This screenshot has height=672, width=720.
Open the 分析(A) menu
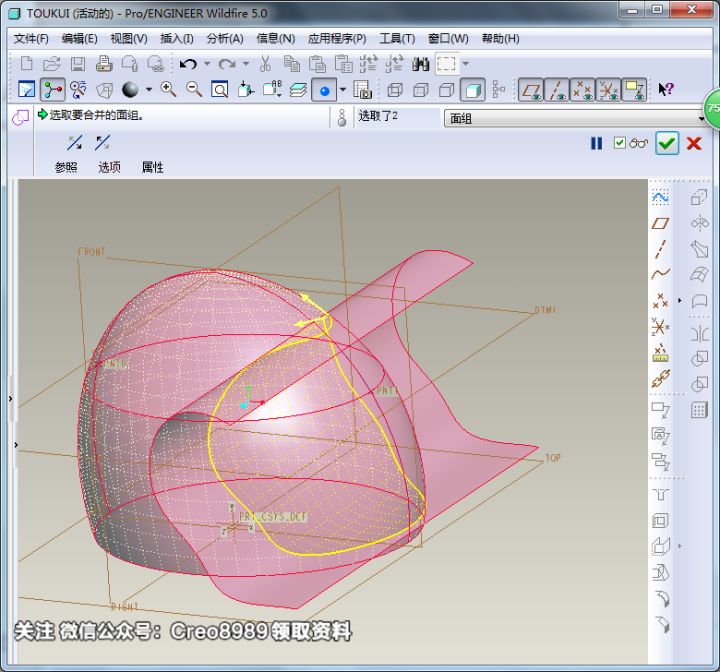click(224, 38)
